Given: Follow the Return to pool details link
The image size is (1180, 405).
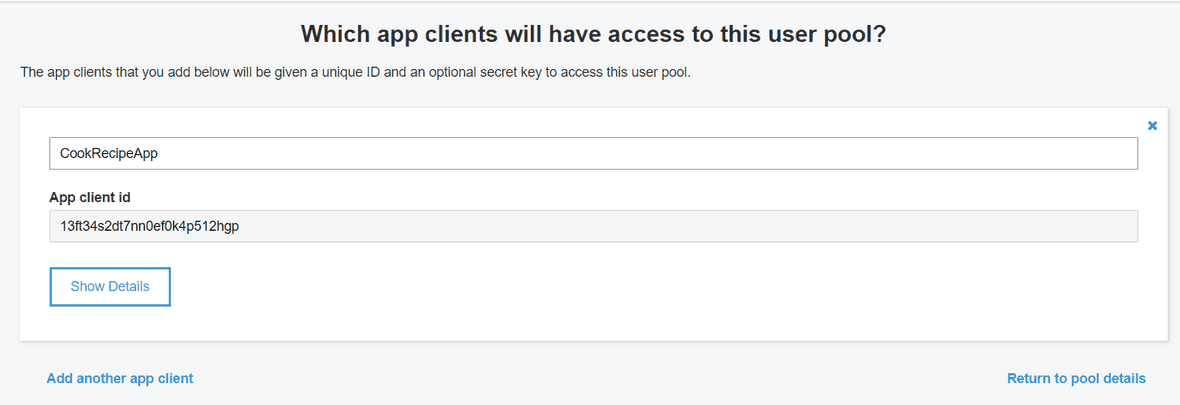Looking at the screenshot, I should tap(1076, 378).
